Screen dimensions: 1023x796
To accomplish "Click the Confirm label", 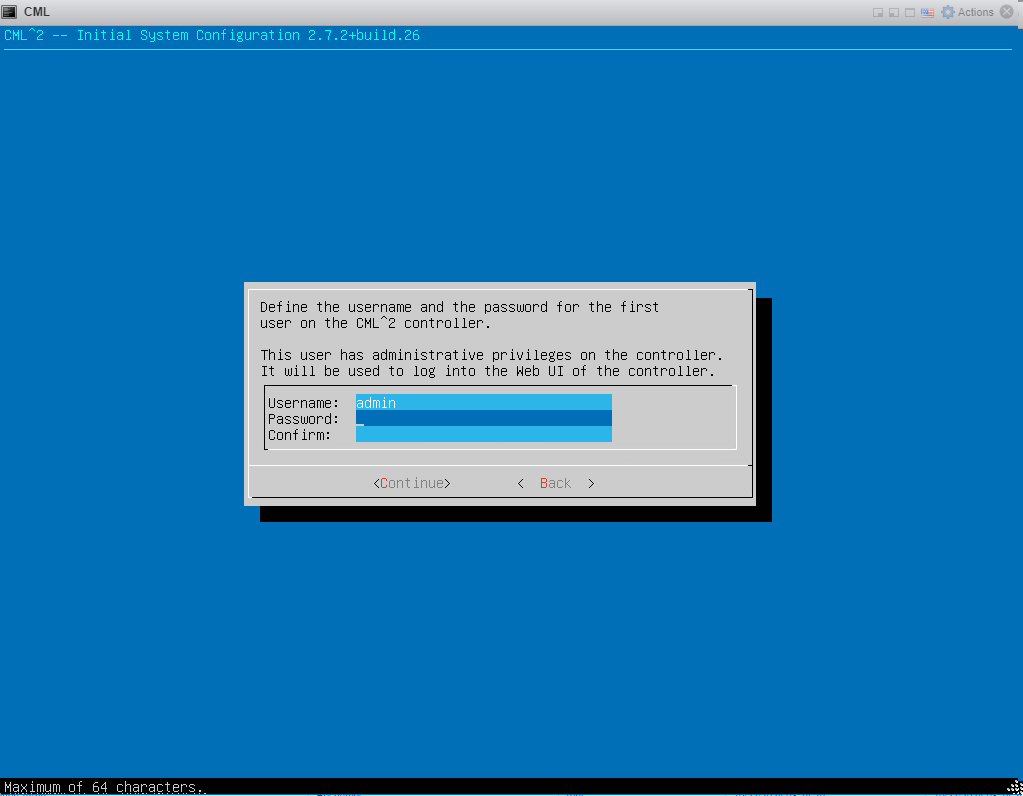I will coord(299,435).
